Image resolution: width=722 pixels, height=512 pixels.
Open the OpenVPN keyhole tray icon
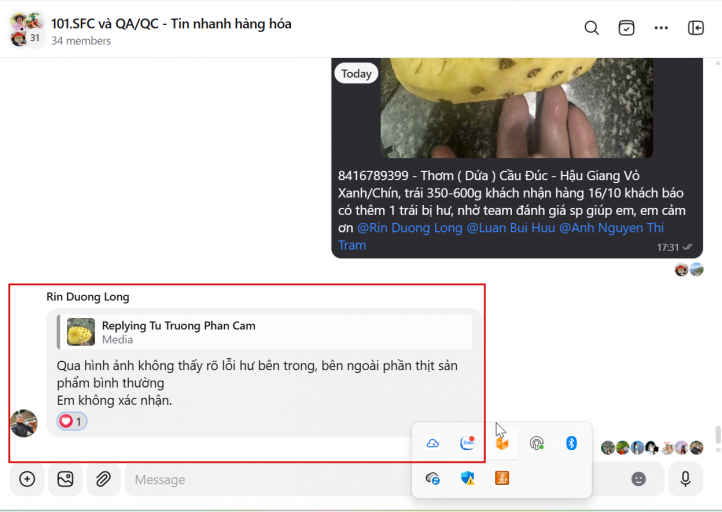pos(536,443)
